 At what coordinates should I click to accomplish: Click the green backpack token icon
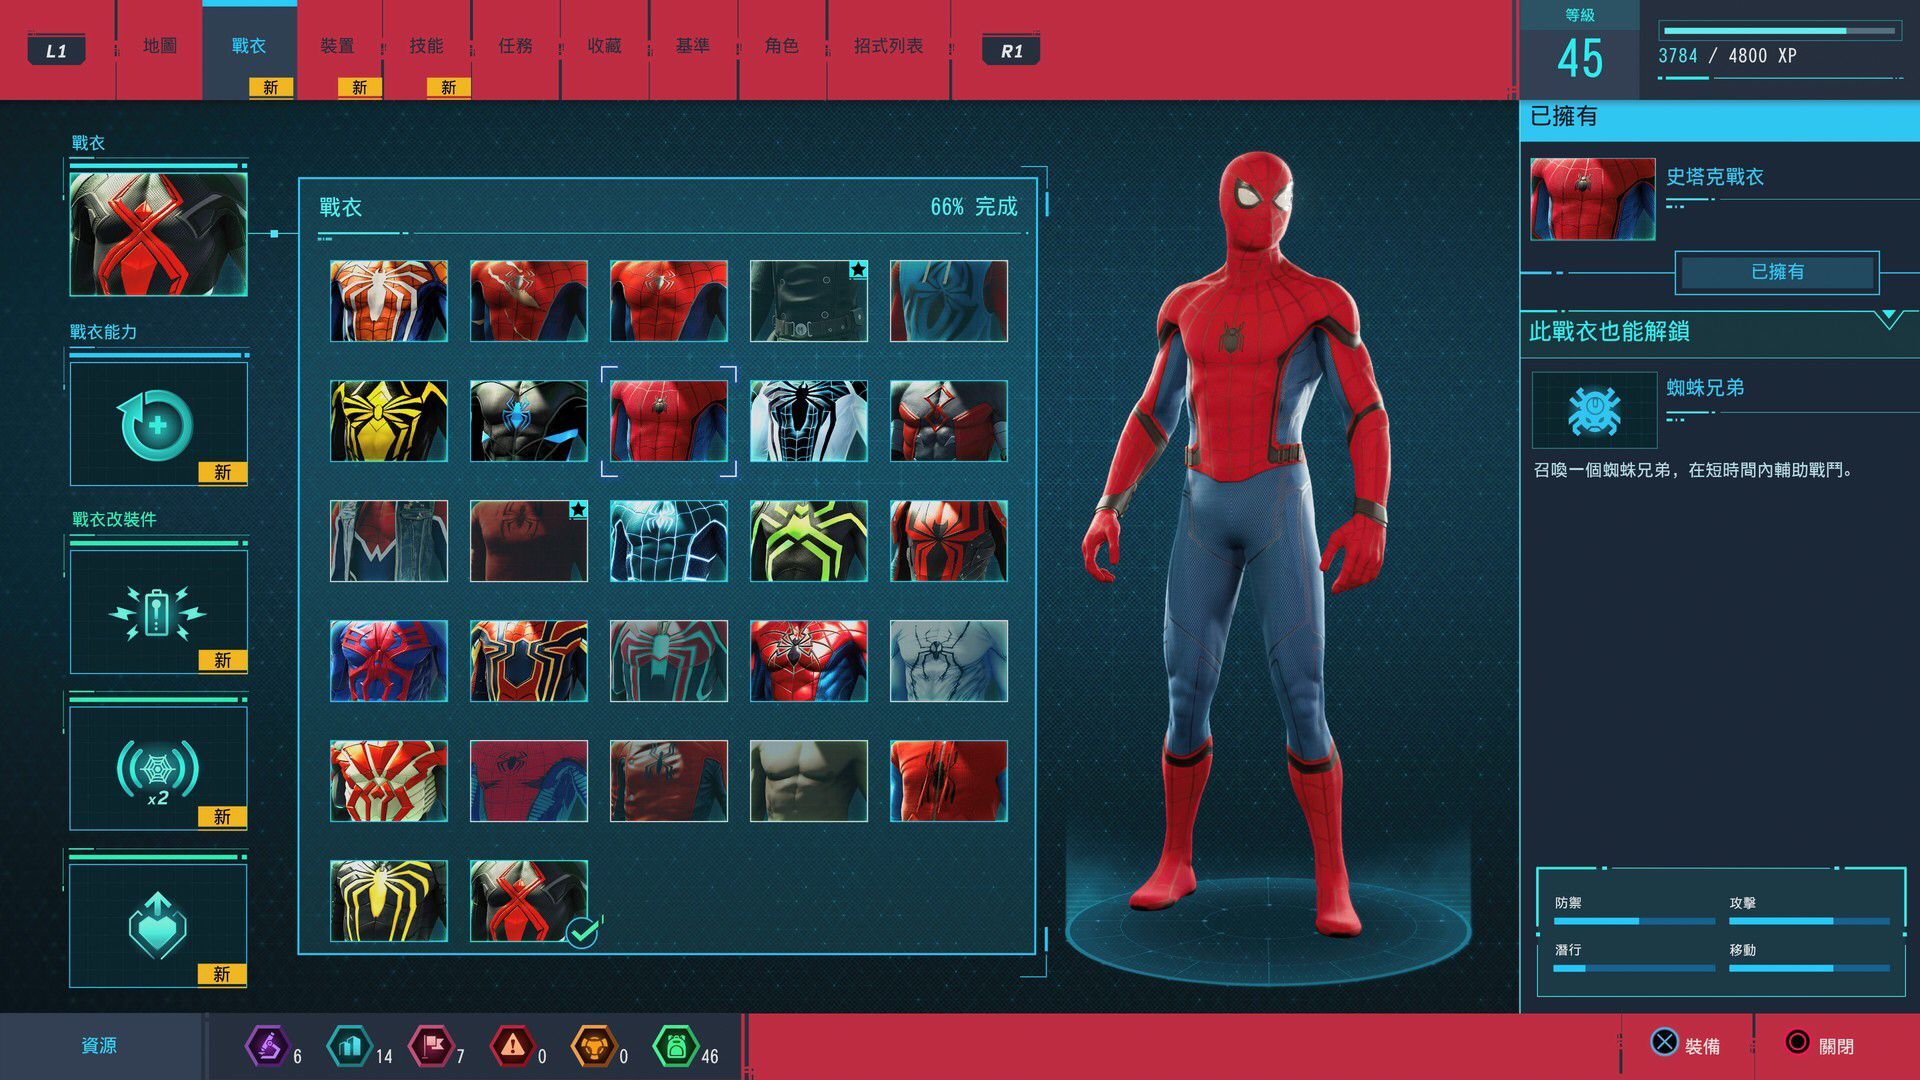click(x=676, y=1047)
